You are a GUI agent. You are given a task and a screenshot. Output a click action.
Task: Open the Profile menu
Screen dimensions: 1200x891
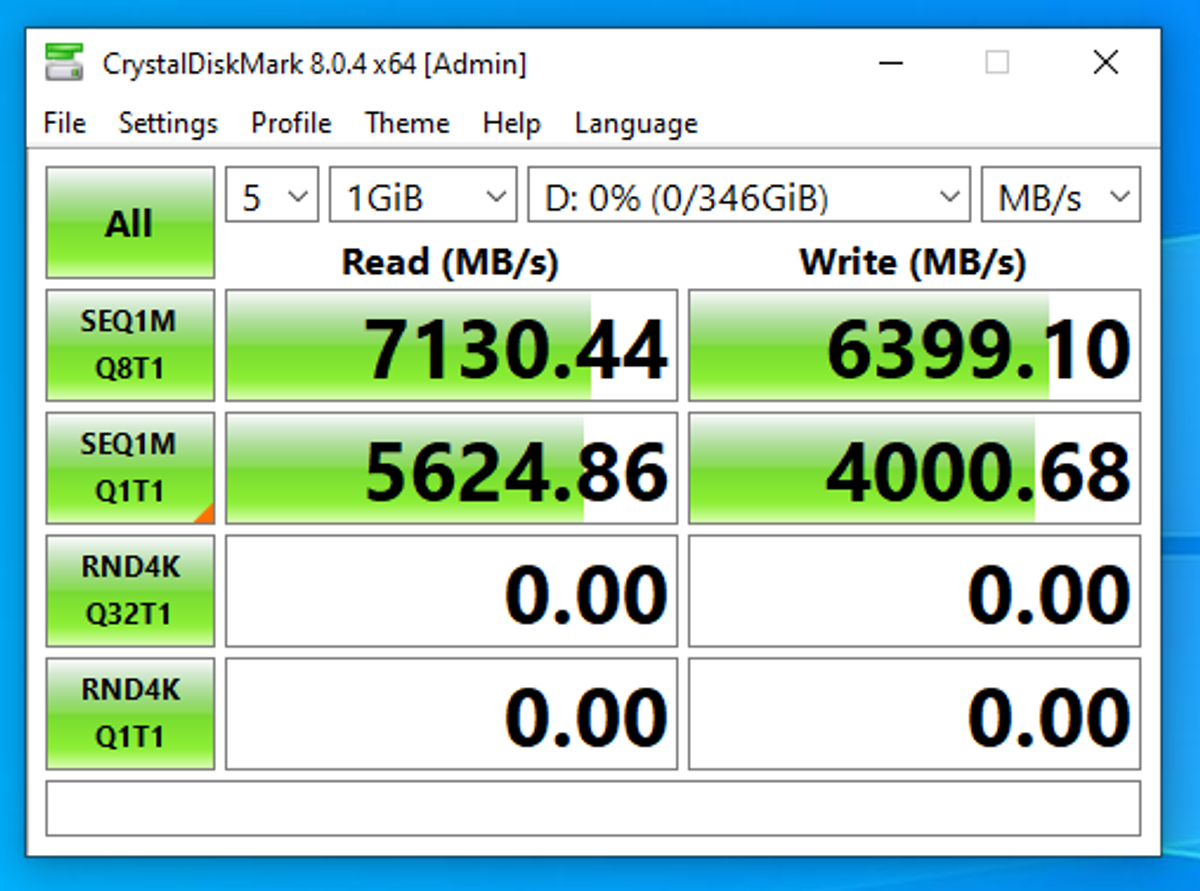point(291,123)
